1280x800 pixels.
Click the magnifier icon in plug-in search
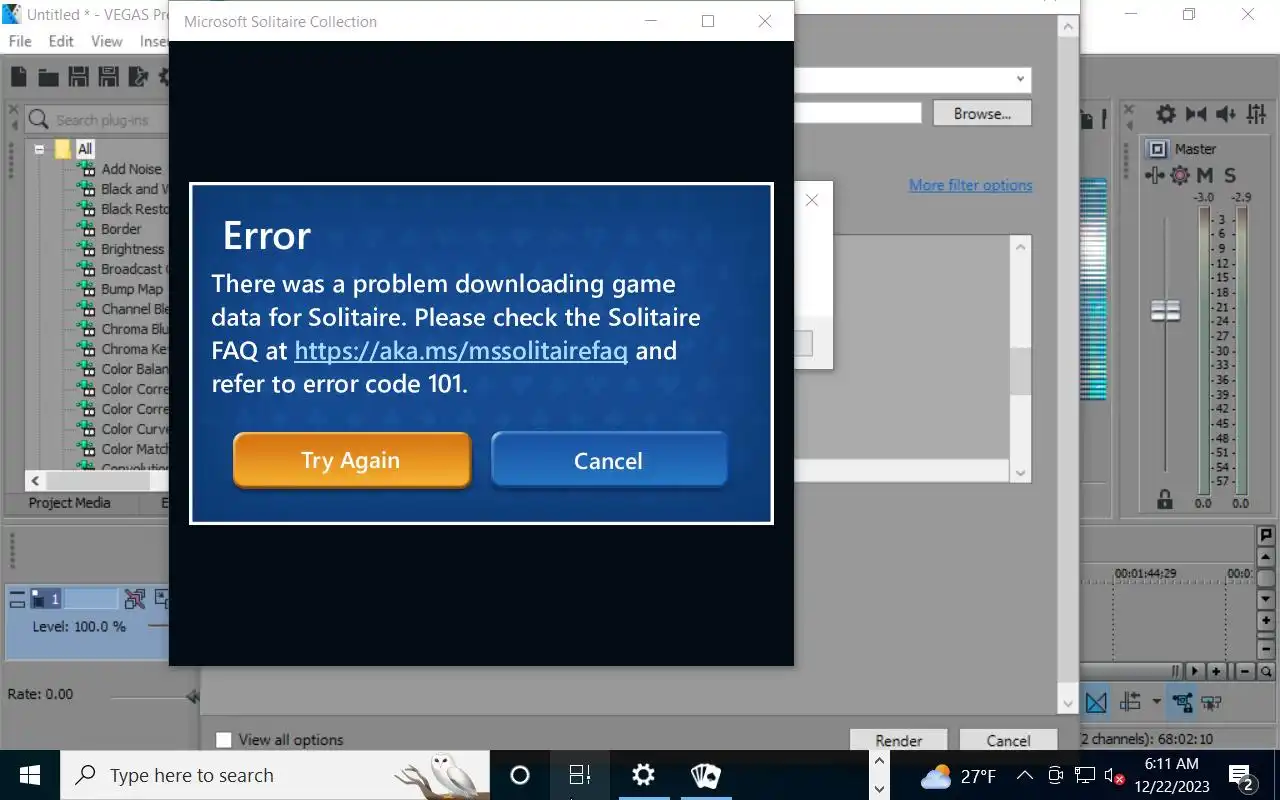(39, 120)
